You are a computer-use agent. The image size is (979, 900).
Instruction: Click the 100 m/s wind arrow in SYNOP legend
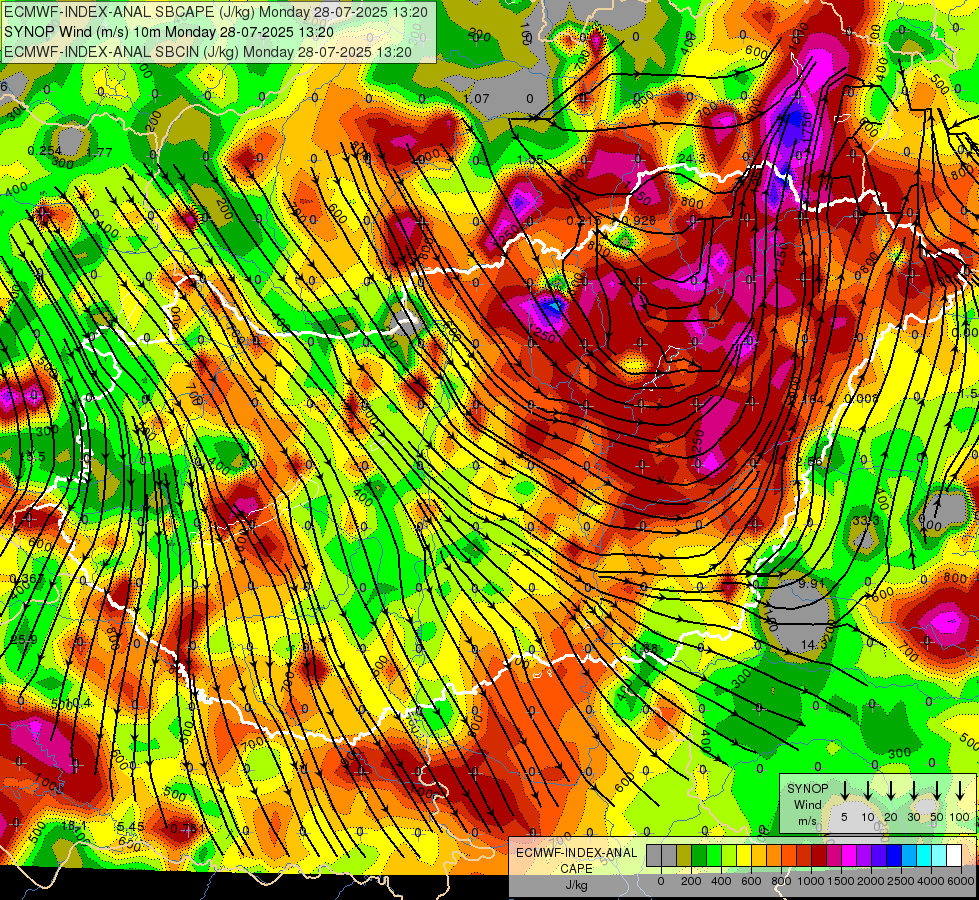coord(960,791)
